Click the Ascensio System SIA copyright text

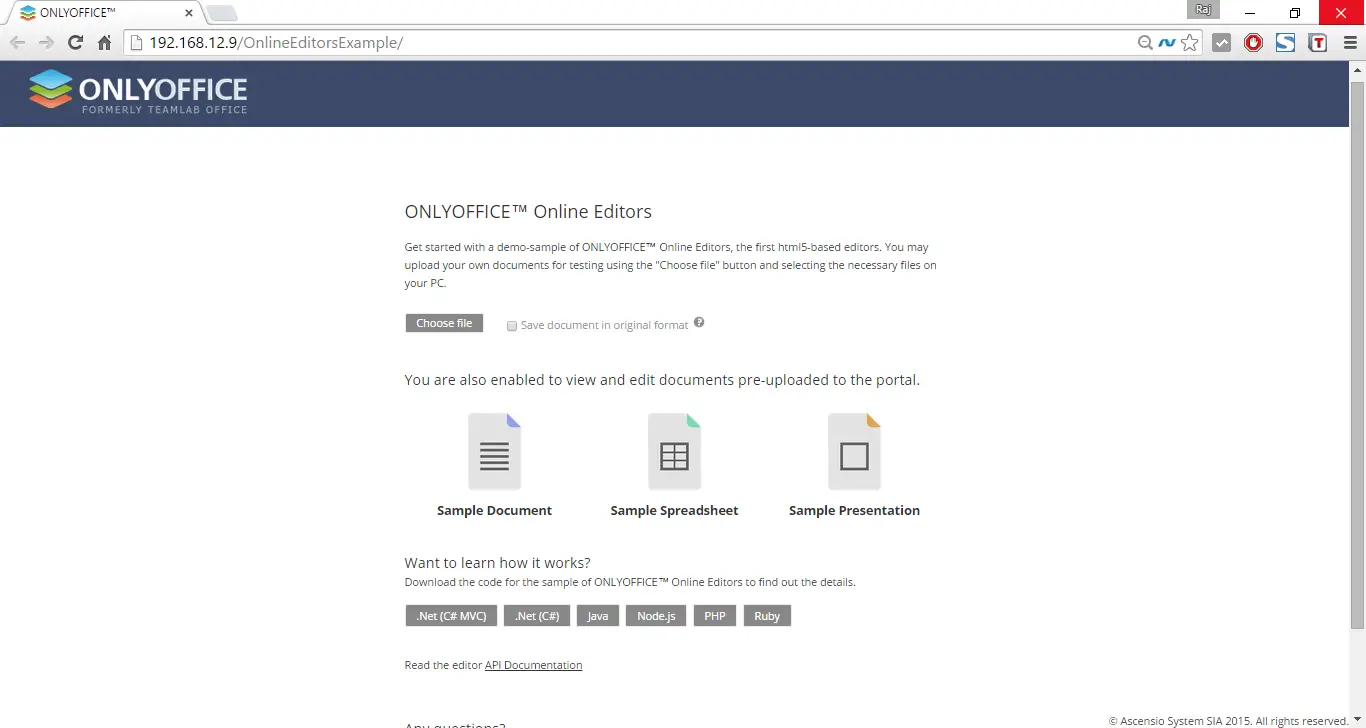[x=1228, y=721]
